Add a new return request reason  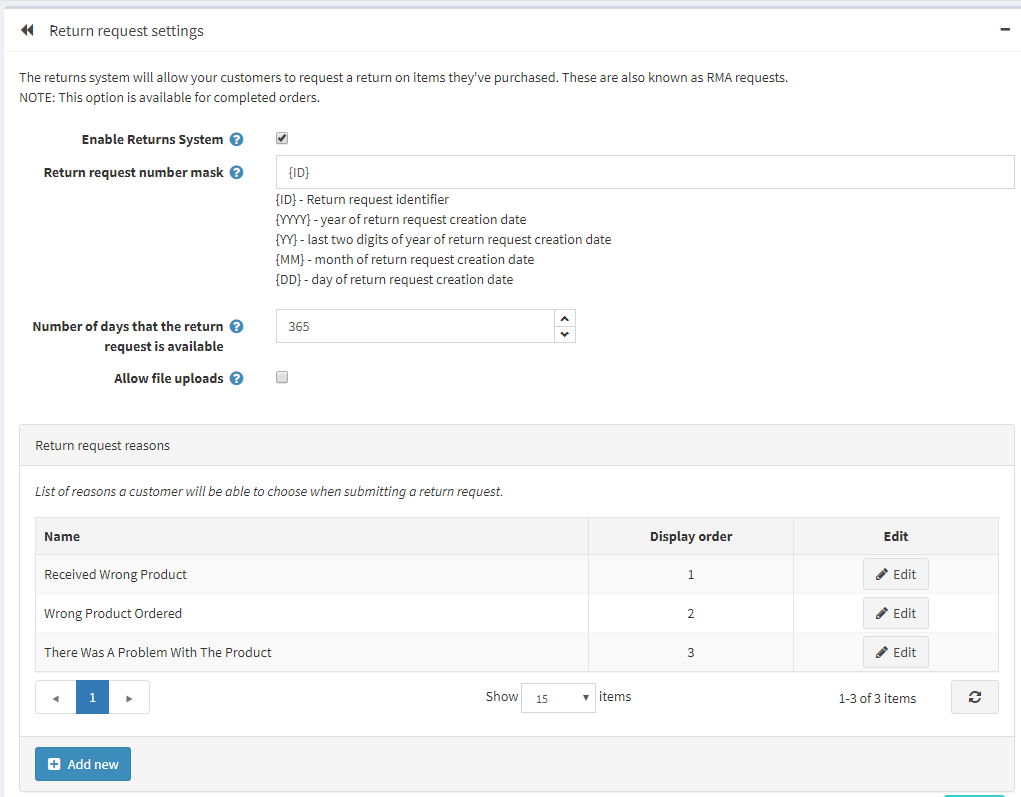click(x=83, y=764)
